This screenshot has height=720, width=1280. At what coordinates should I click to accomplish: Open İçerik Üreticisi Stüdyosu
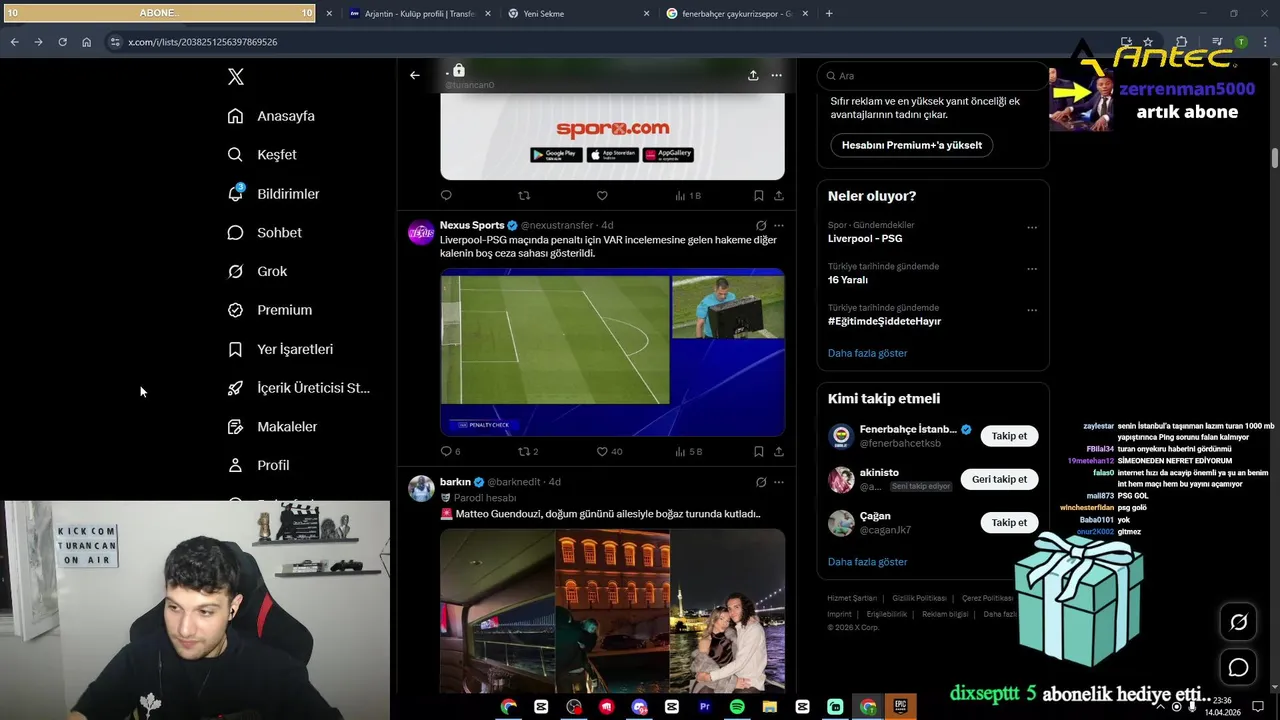click(298, 388)
